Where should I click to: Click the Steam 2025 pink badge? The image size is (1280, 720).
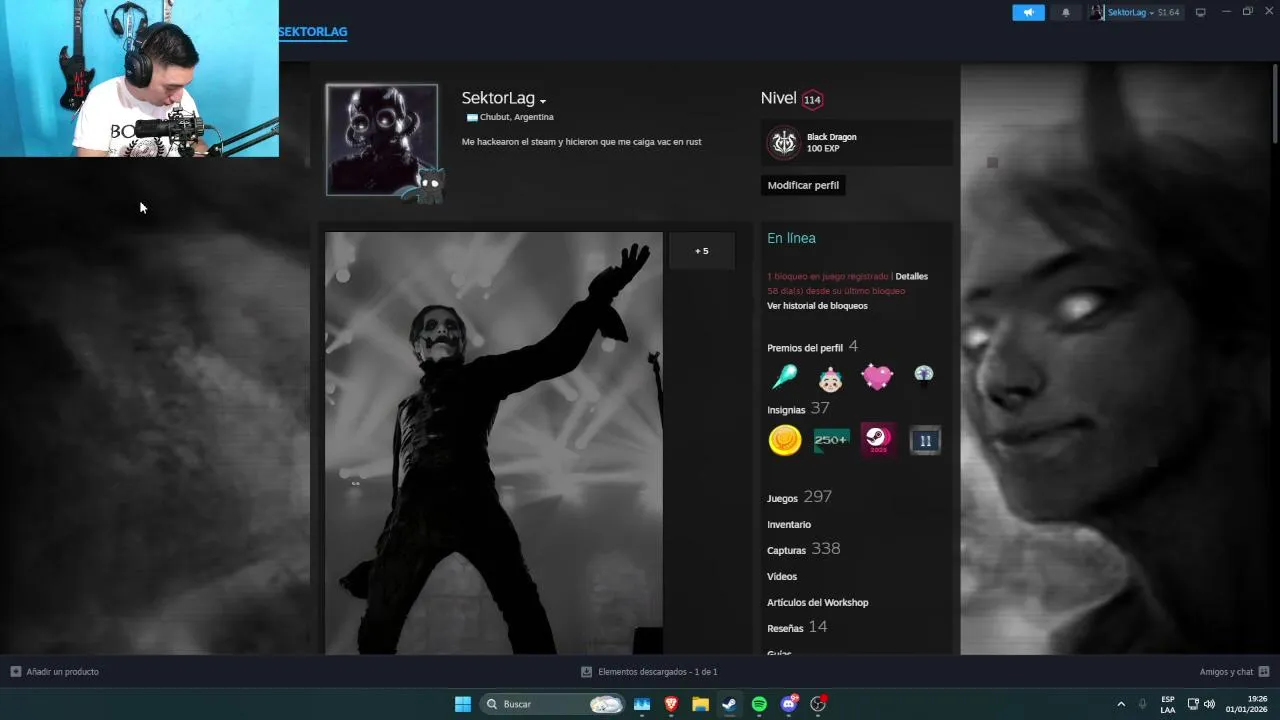click(x=878, y=440)
